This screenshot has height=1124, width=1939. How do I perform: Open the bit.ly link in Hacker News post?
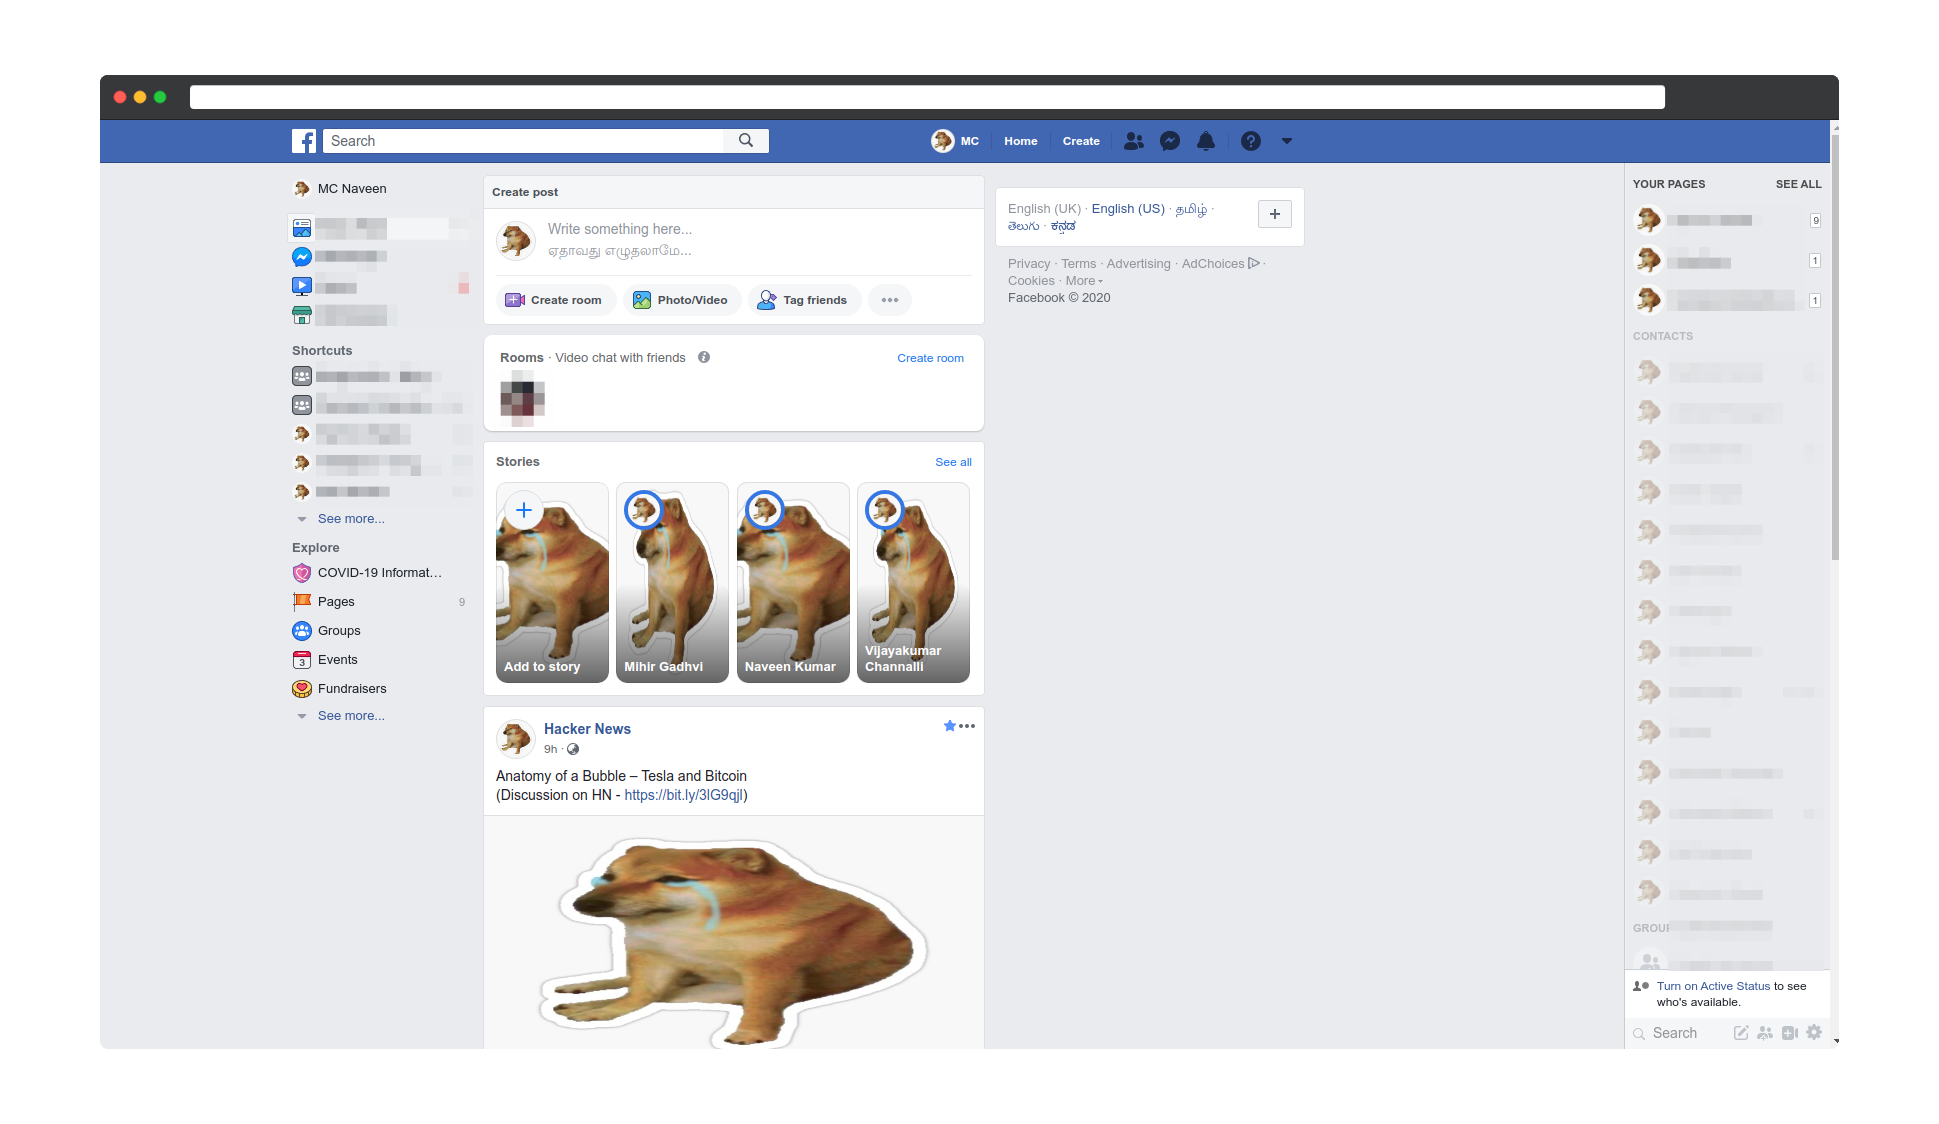[x=683, y=795]
